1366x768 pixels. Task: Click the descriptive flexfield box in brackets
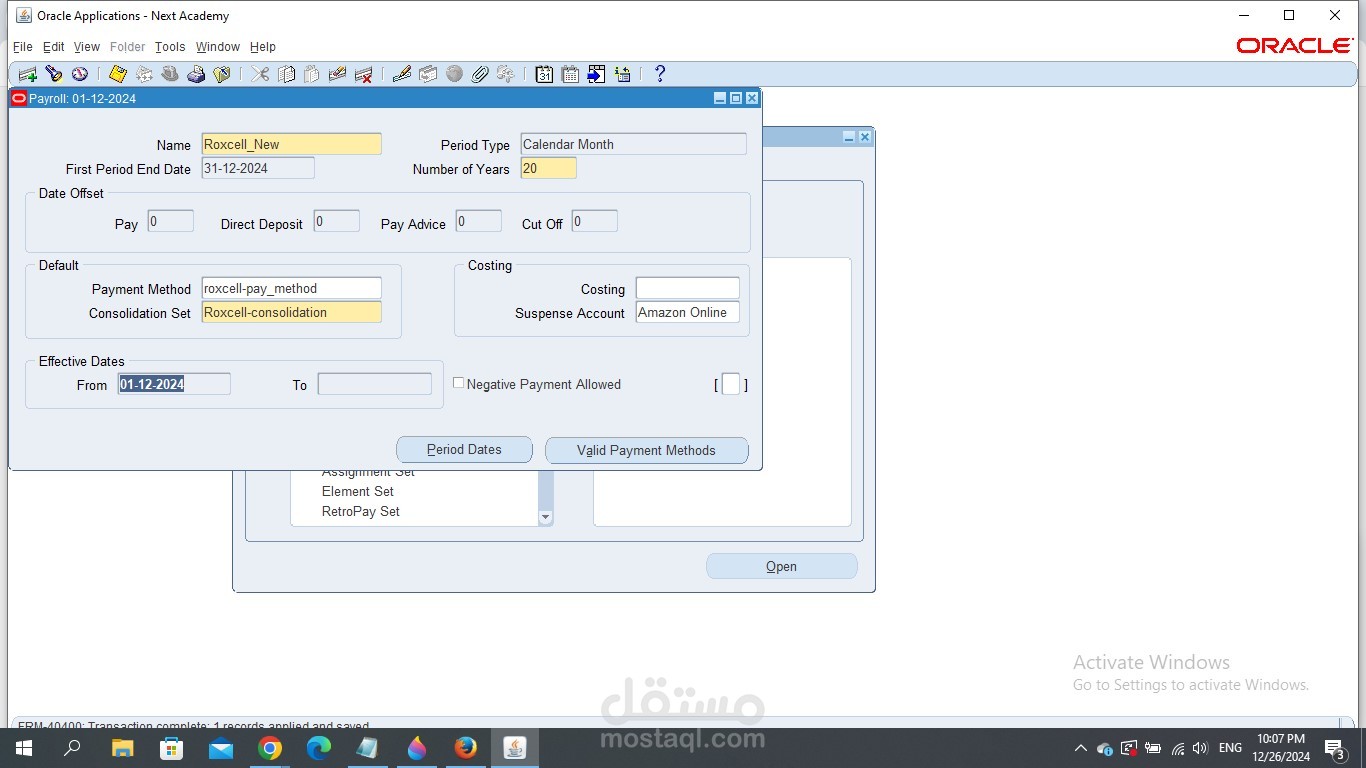[x=731, y=384]
